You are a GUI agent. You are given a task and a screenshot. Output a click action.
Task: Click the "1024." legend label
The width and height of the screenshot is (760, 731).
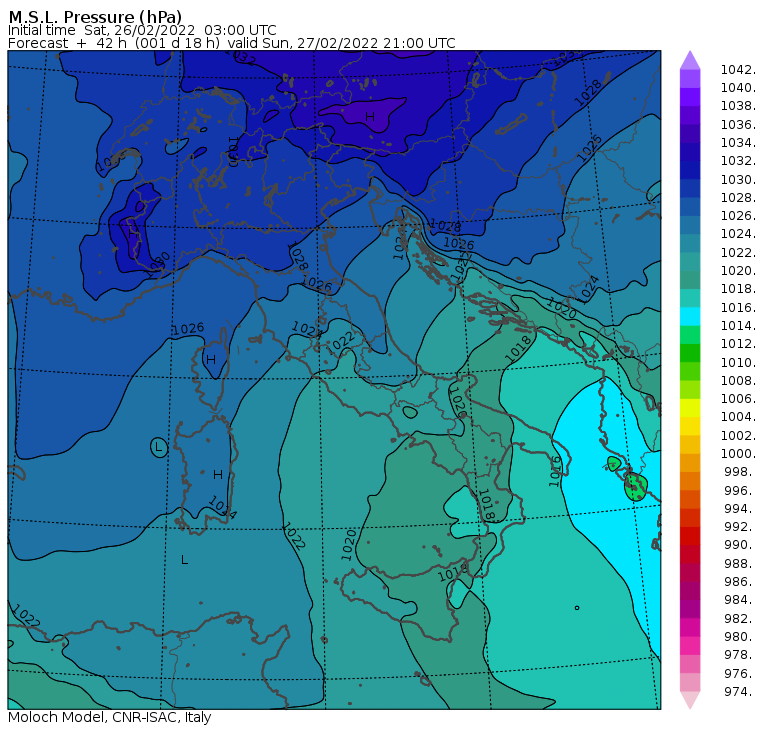[x=738, y=234]
